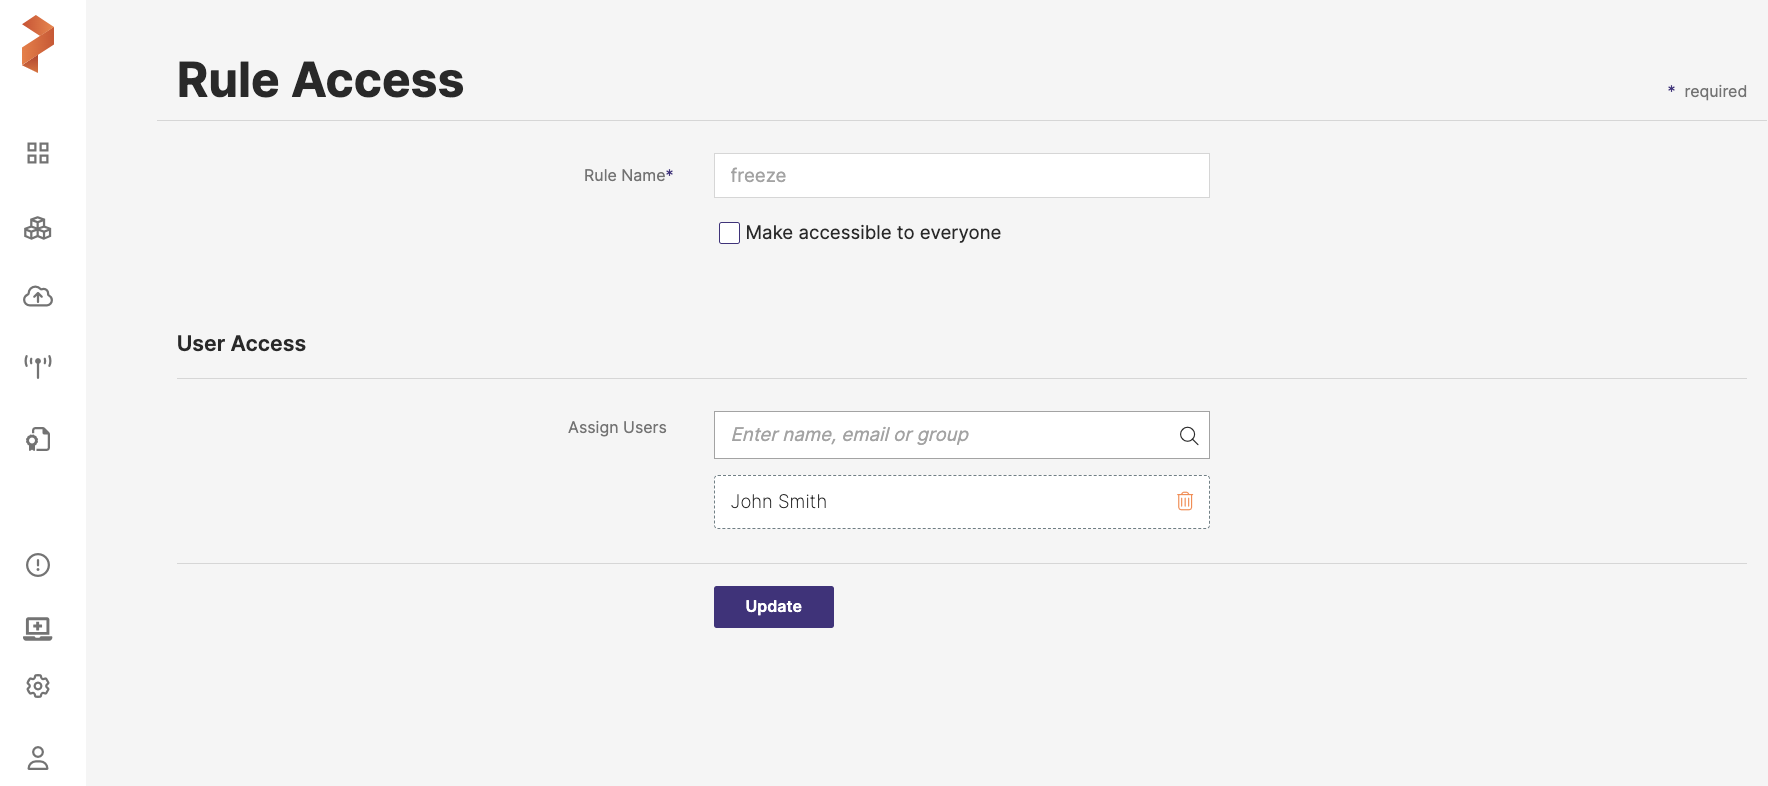Remove John Smith with trash icon
Viewport: 1768px width, 786px height.
click(x=1185, y=501)
